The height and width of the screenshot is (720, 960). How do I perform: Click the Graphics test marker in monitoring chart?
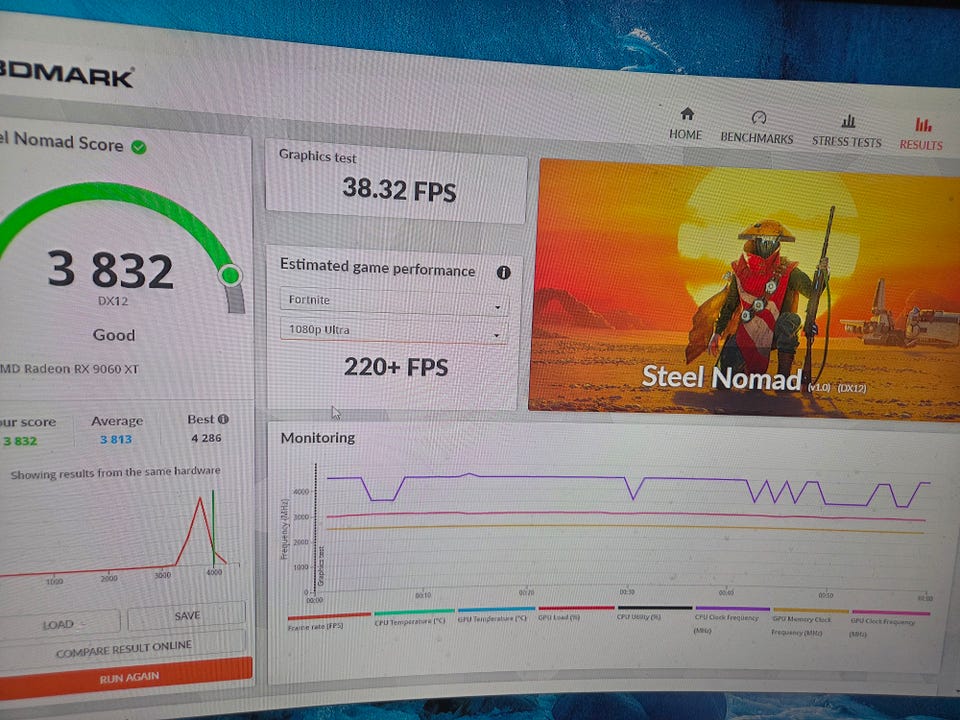pyautogui.click(x=320, y=566)
